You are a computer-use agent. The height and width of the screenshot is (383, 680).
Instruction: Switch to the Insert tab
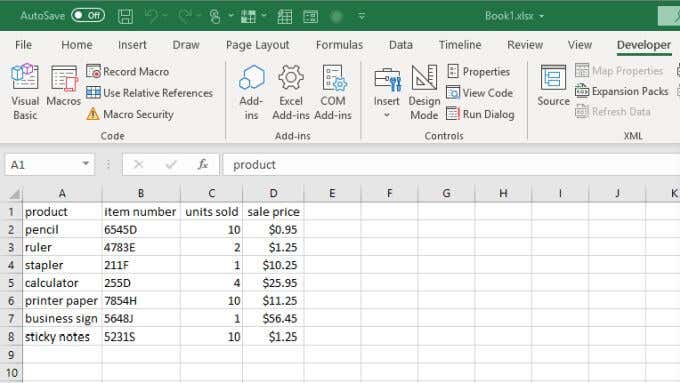(132, 45)
